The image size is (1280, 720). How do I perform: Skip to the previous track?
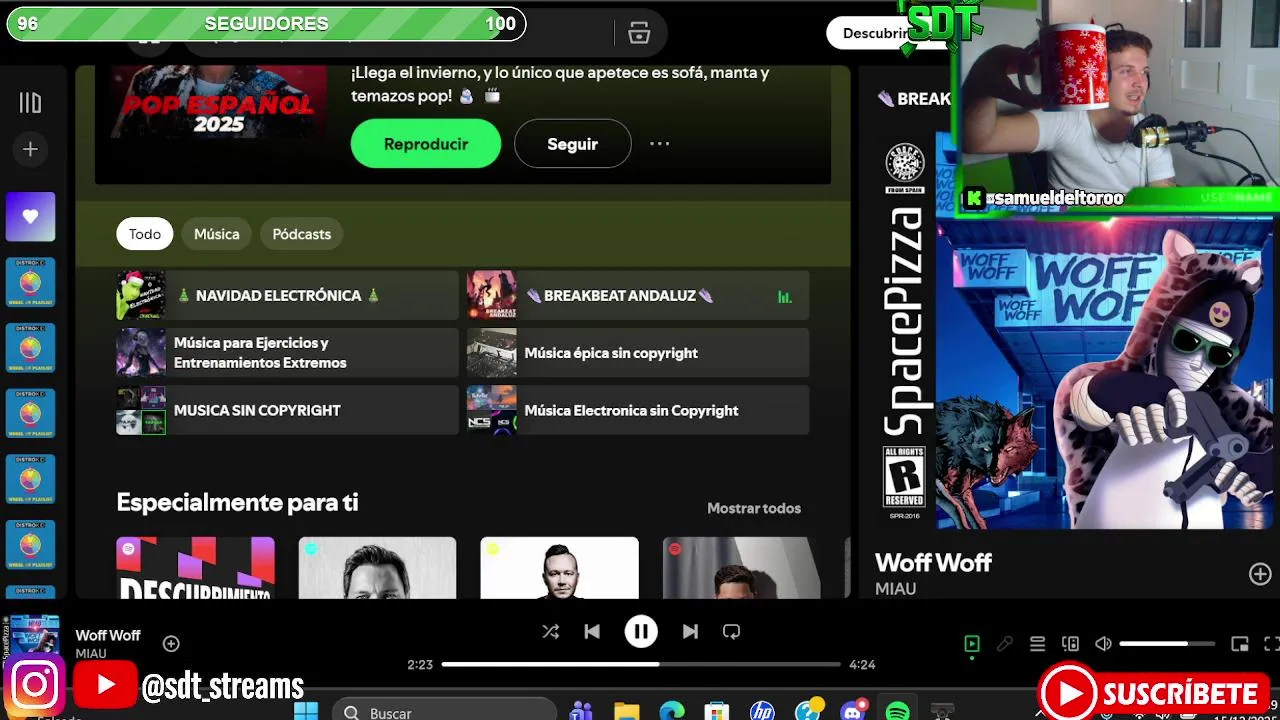592,631
